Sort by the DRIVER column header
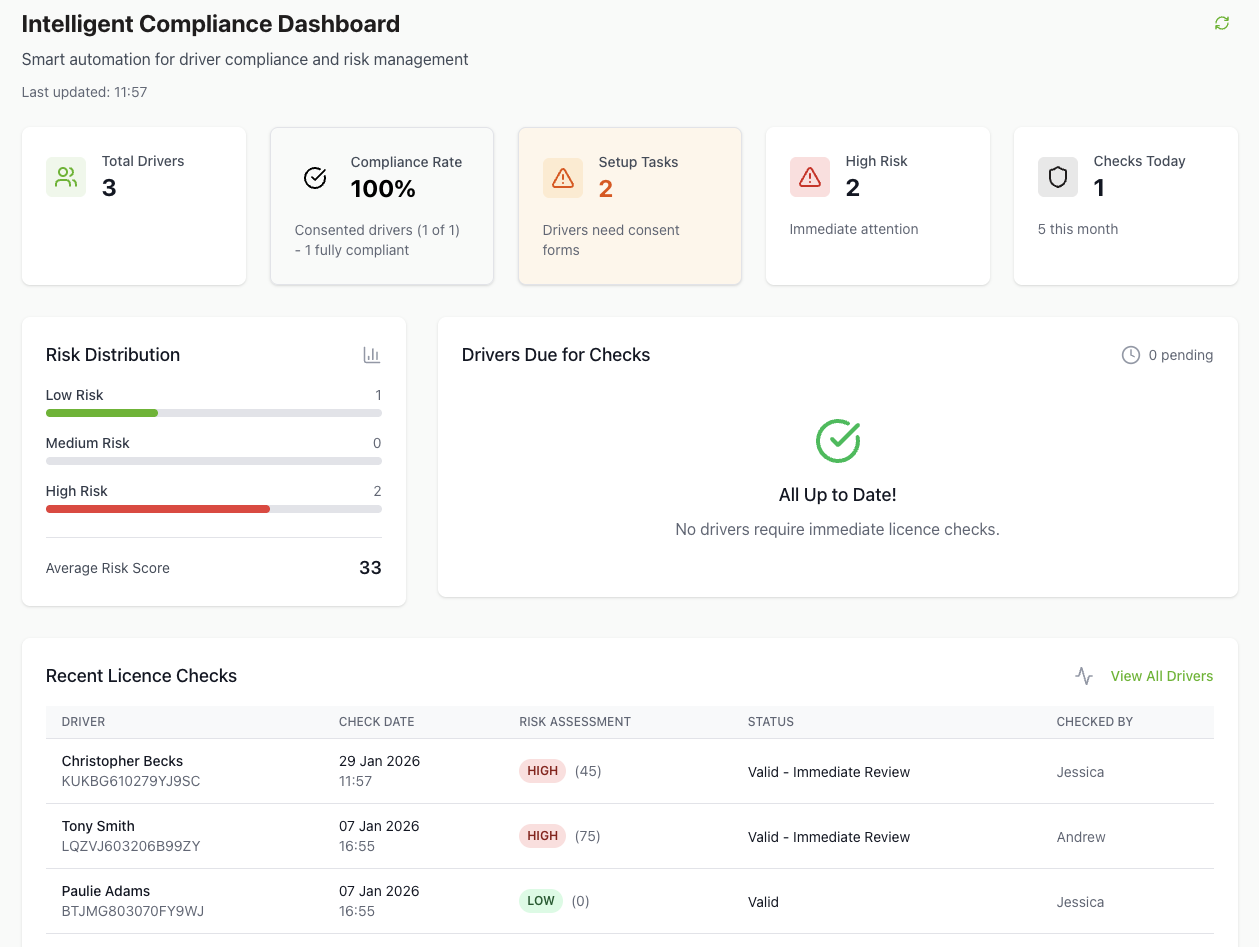 click(82, 721)
